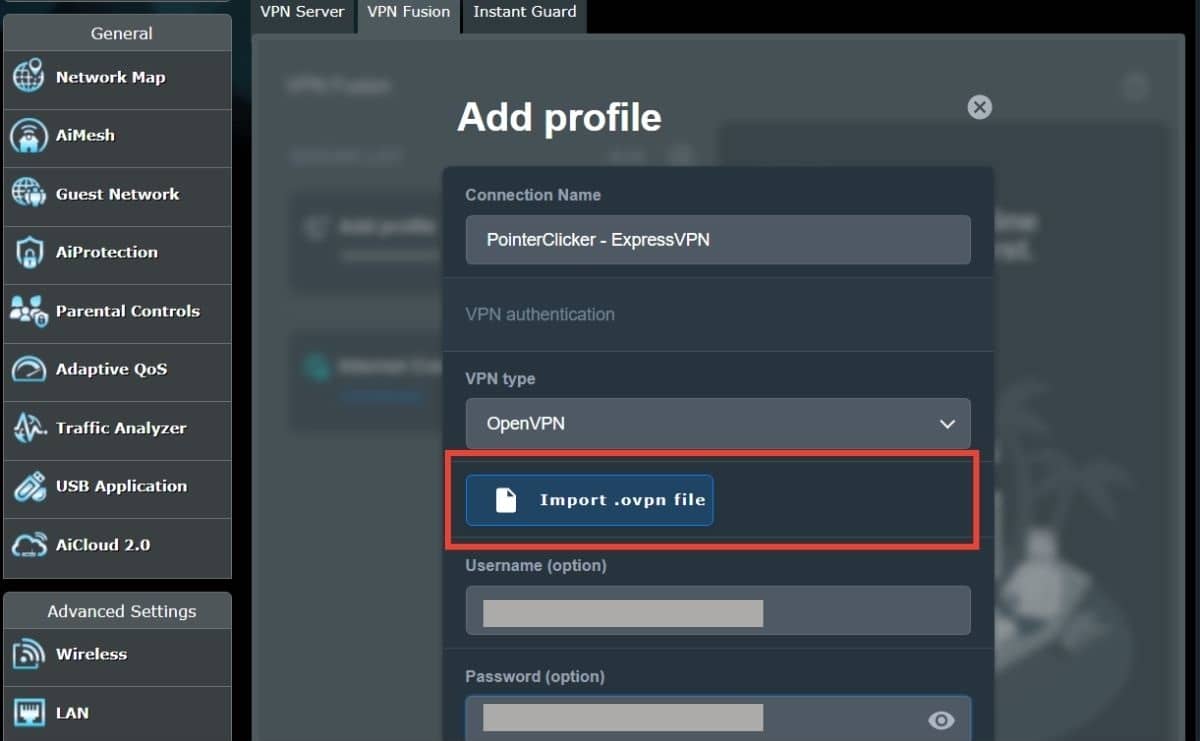The height and width of the screenshot is (741, 1200).
Task: Close the Add profile dialog
Action: pos(980,107)
